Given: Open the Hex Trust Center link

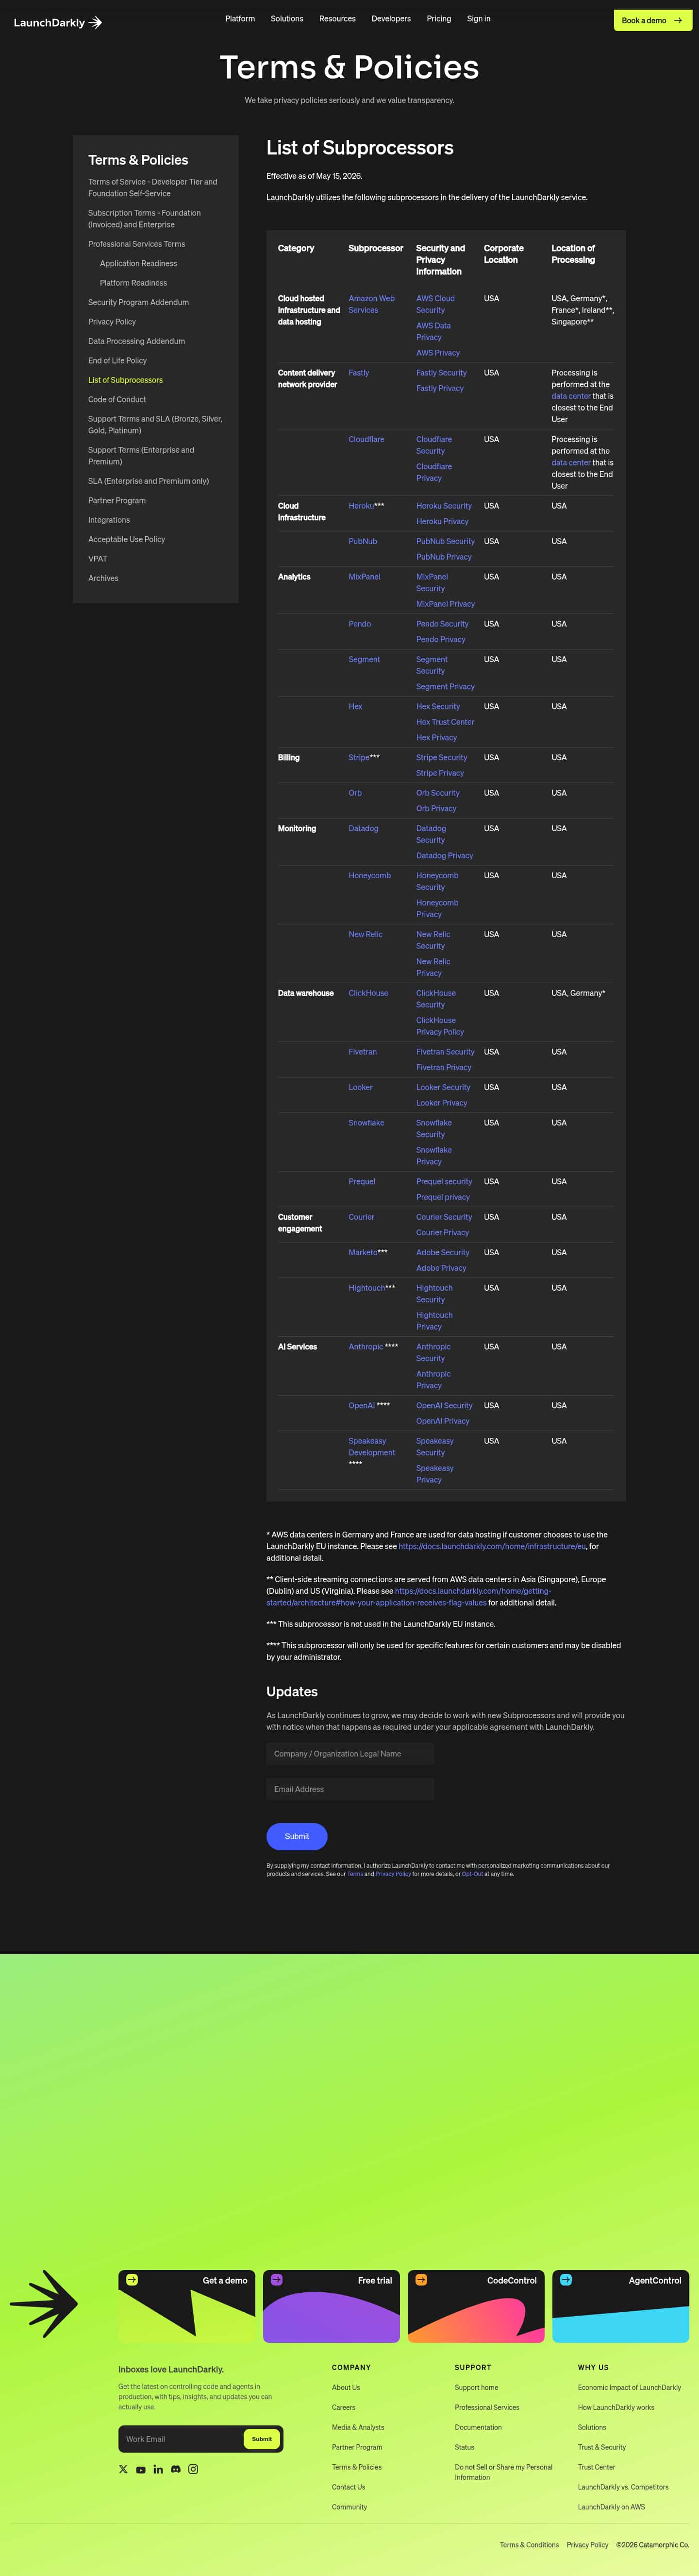Looking at the screenshot, I should tap(445, 722).
